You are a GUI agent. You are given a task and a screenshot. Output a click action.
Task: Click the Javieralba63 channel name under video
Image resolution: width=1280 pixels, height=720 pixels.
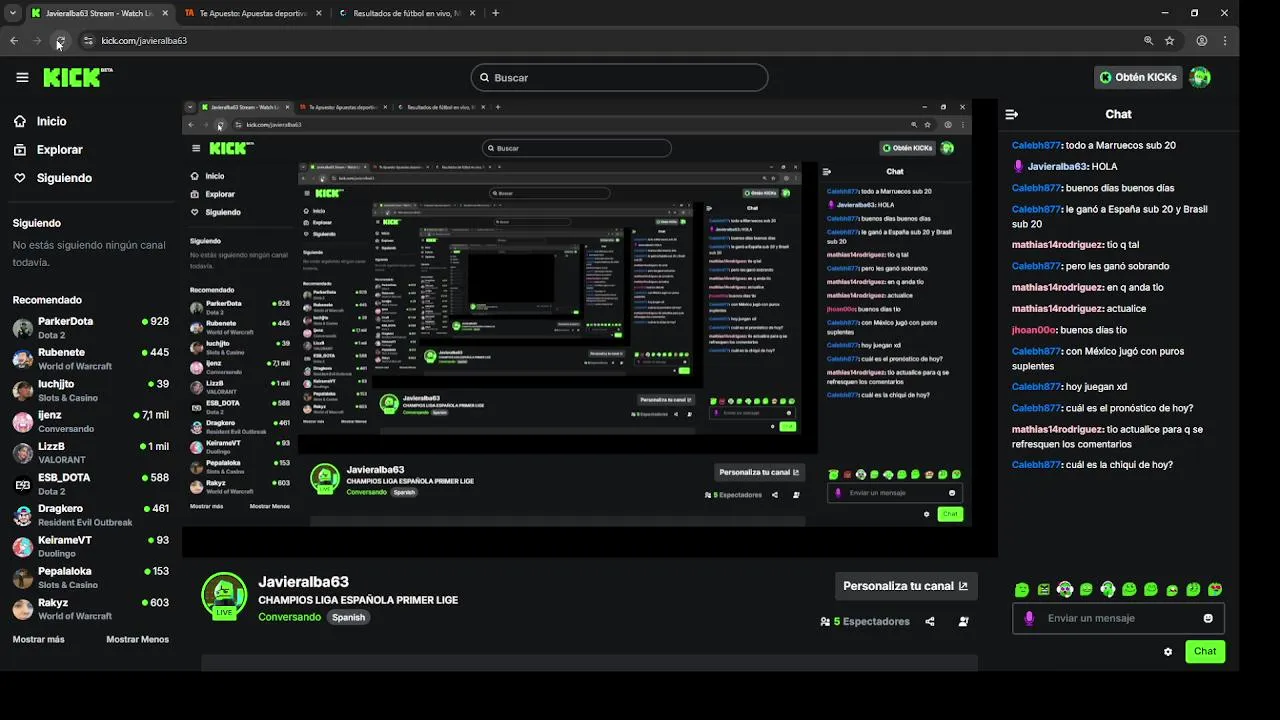tap(303, 582)
